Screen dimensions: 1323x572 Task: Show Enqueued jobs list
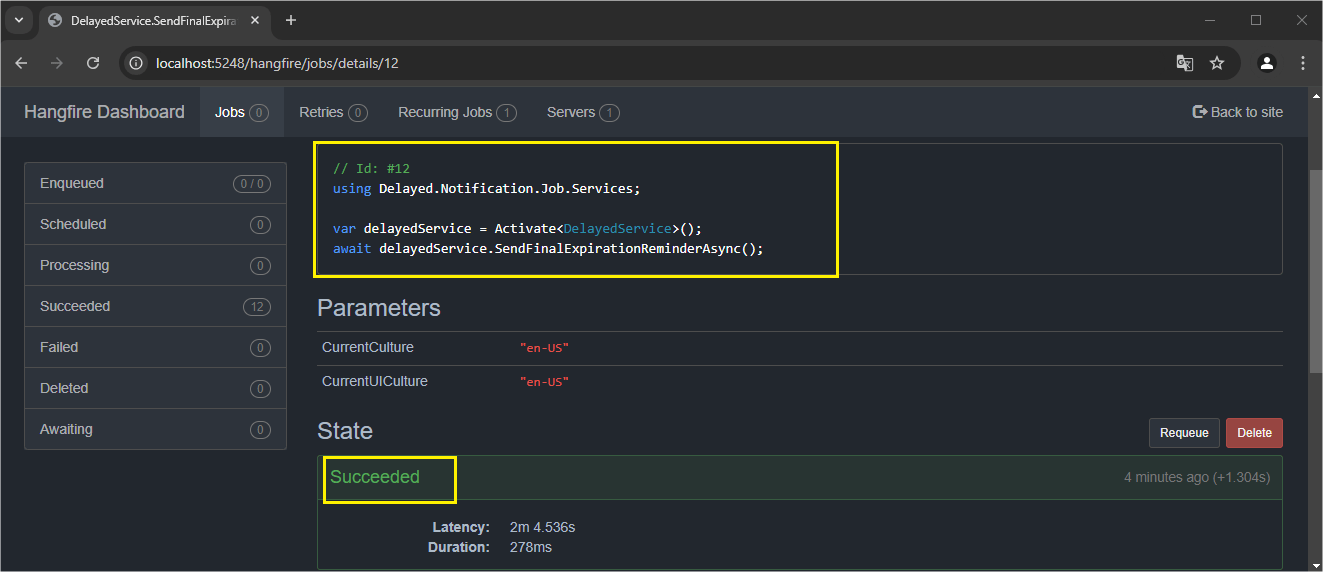(x=155, y=183)
